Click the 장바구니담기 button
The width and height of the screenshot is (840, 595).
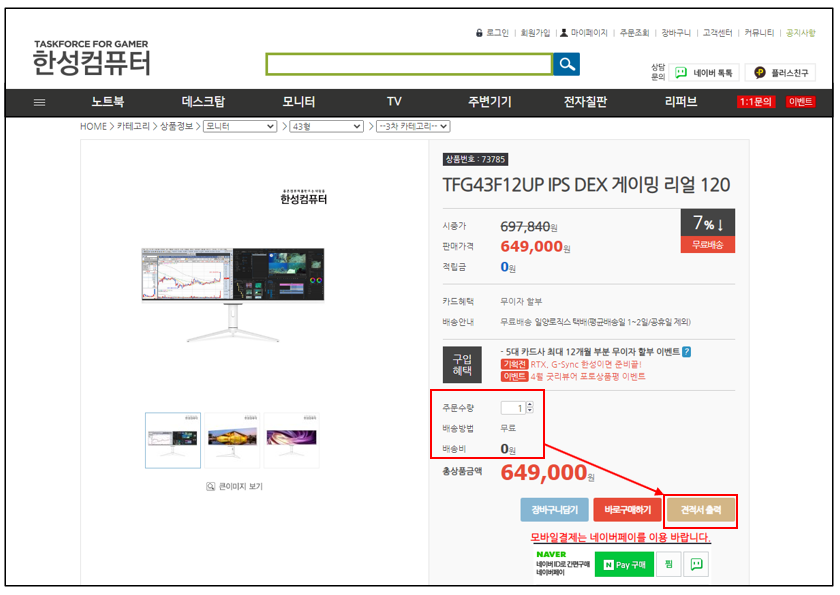point(554,510)
